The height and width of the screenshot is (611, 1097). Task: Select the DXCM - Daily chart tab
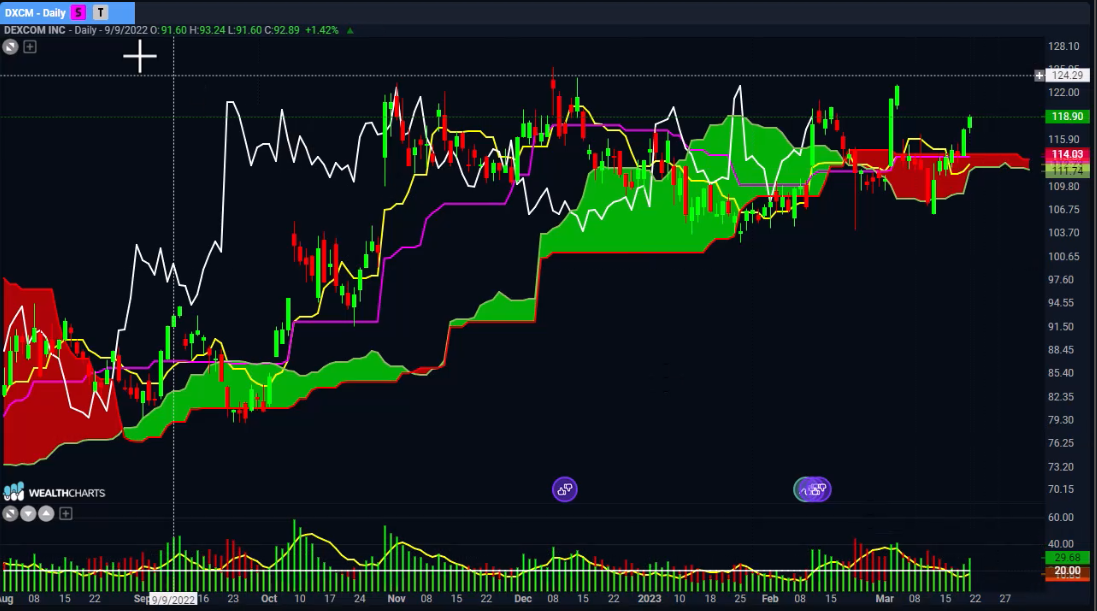tap(67, 13)
